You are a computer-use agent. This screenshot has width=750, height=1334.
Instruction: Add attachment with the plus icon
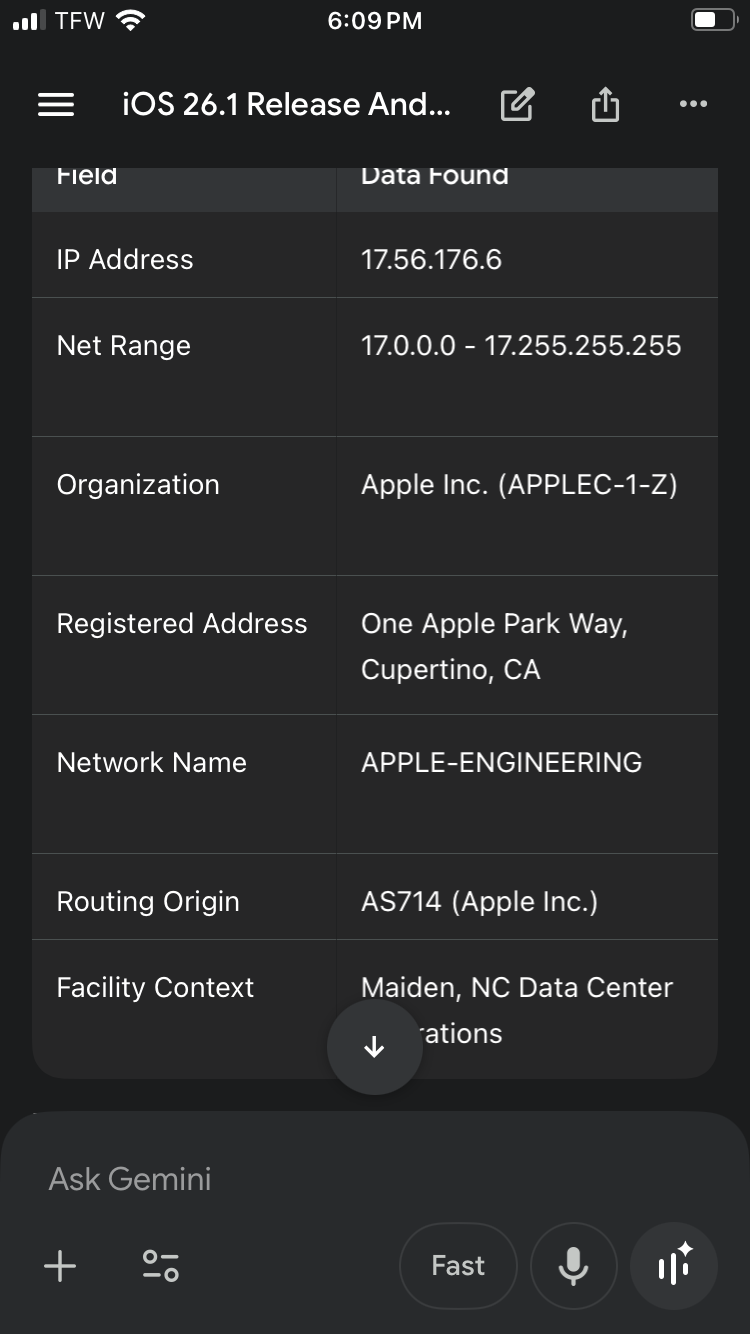coord(60,1266)
